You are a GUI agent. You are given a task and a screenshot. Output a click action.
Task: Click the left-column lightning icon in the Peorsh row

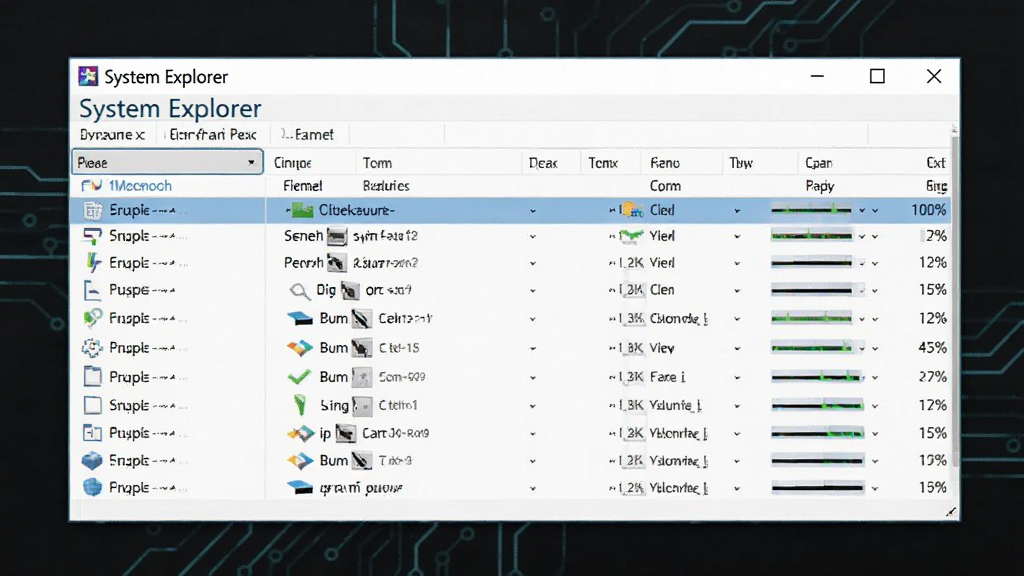[x=93, y=263]
